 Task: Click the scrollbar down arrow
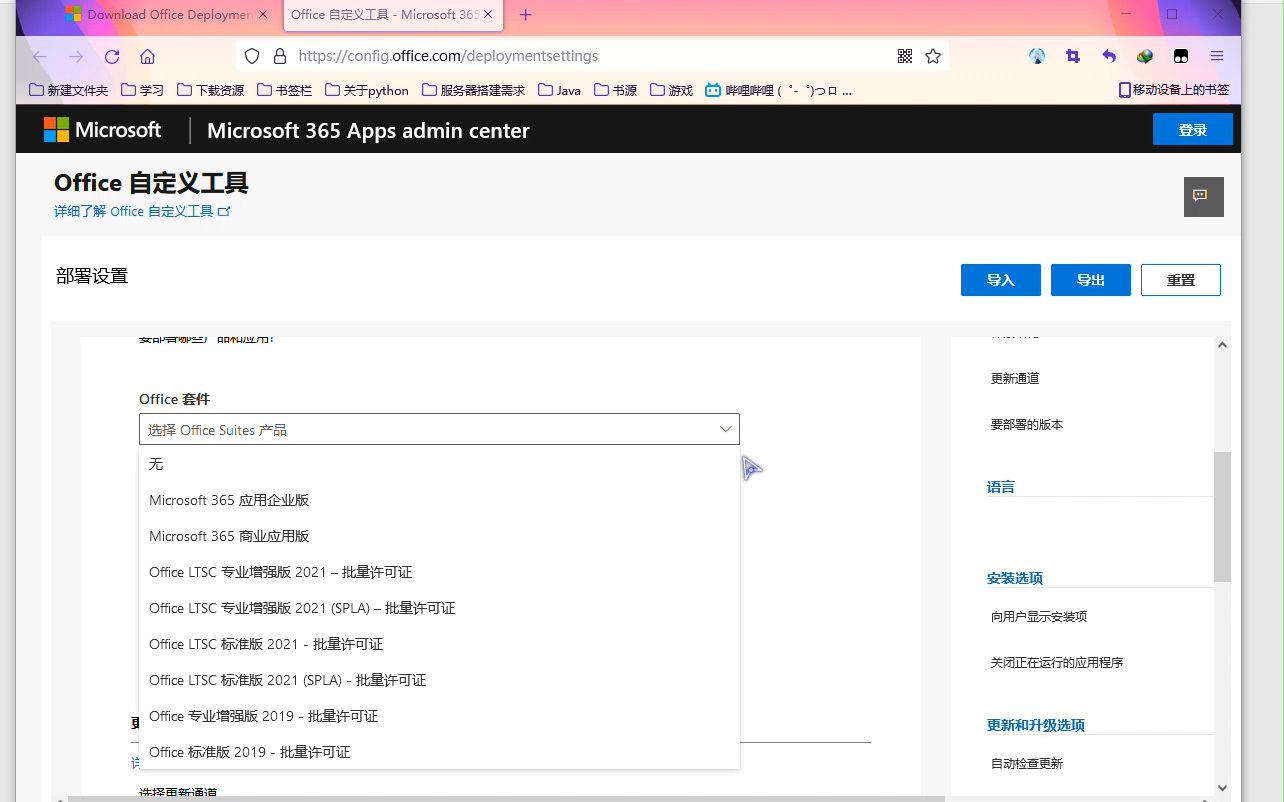(1222, 788)
